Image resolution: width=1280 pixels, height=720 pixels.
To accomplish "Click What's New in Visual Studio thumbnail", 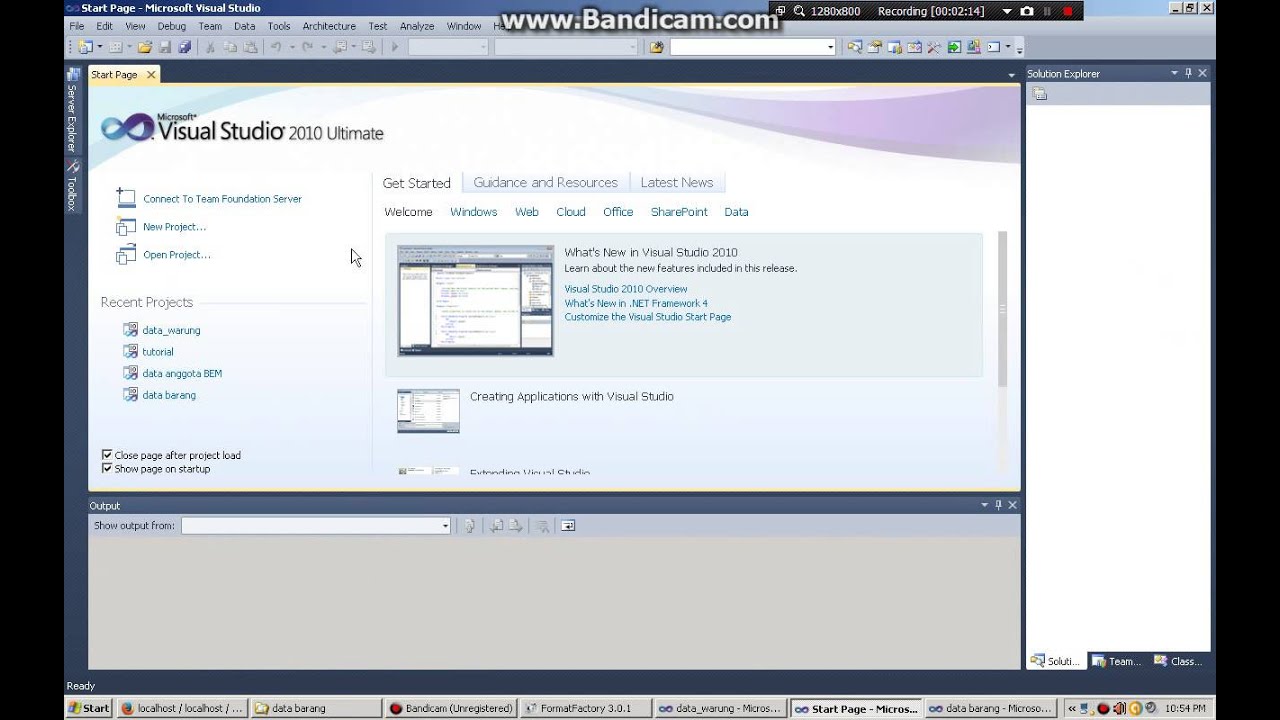I will pyautogui.click(x=475, y=301).
